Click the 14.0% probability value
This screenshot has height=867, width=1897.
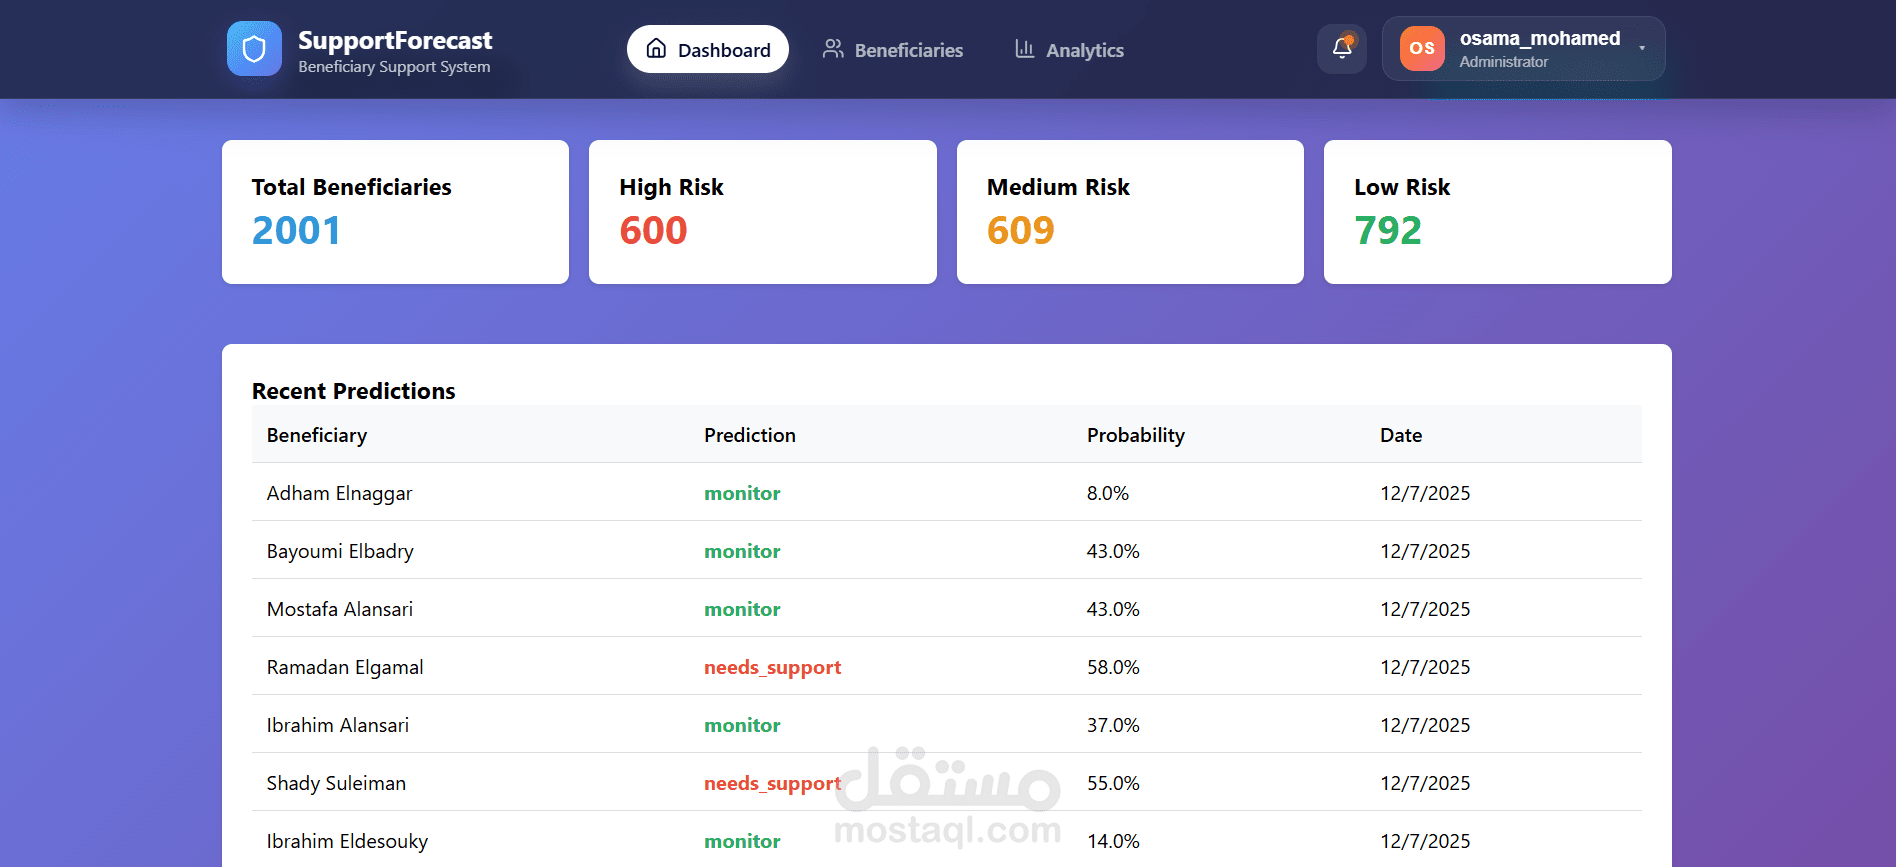click(1113, 841)
